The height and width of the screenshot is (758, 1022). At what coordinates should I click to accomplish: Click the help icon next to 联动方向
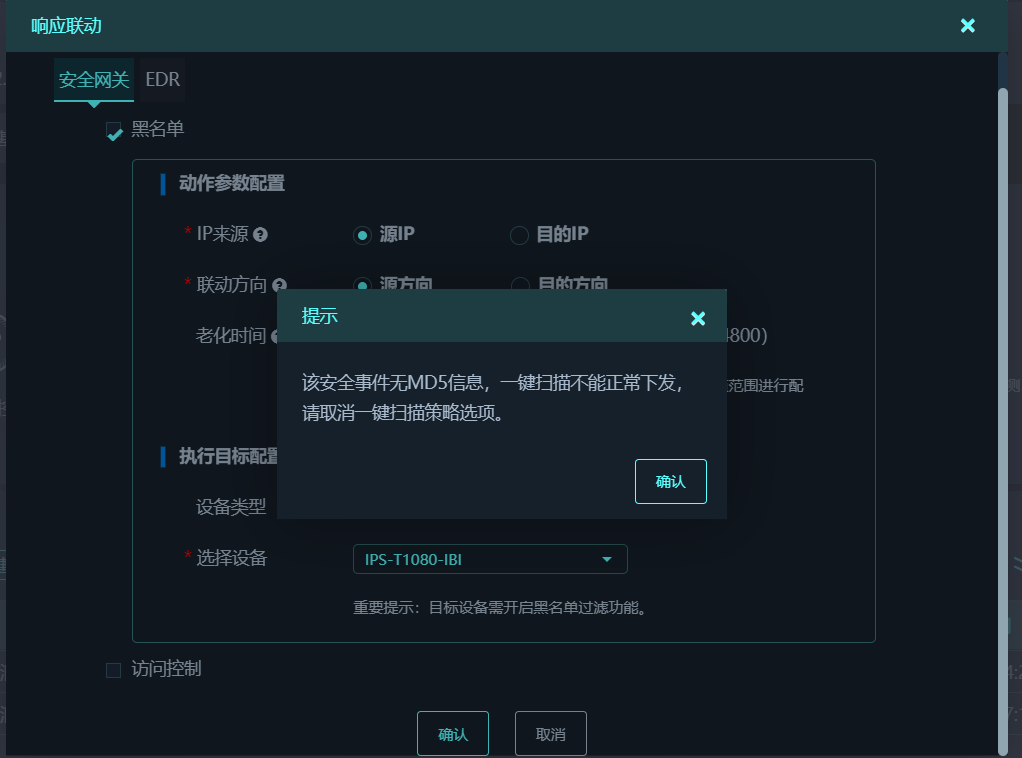click(280, 285)
